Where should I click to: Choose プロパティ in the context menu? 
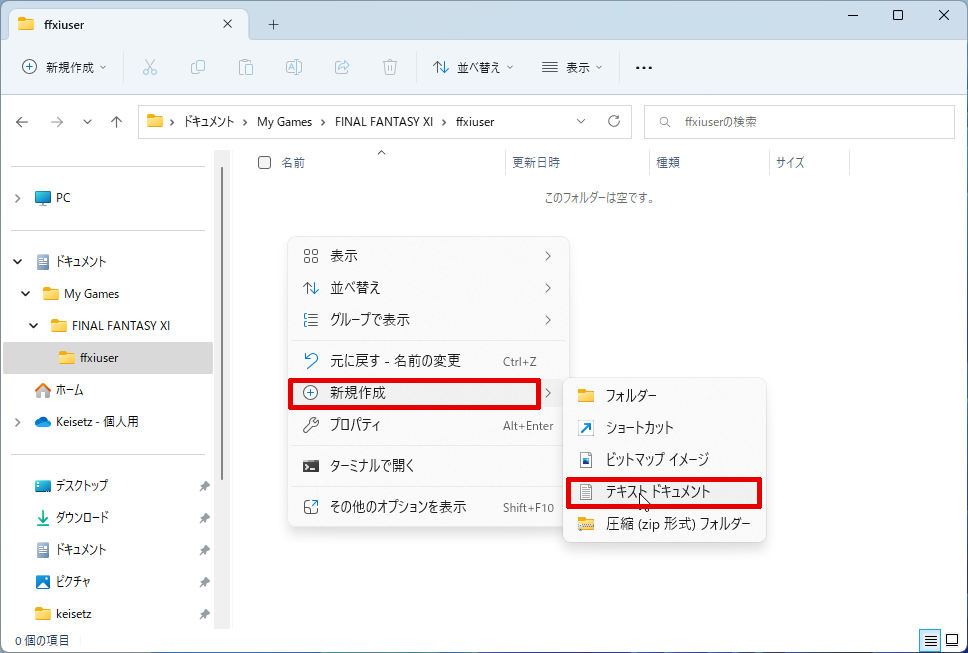tap(355, 425)
